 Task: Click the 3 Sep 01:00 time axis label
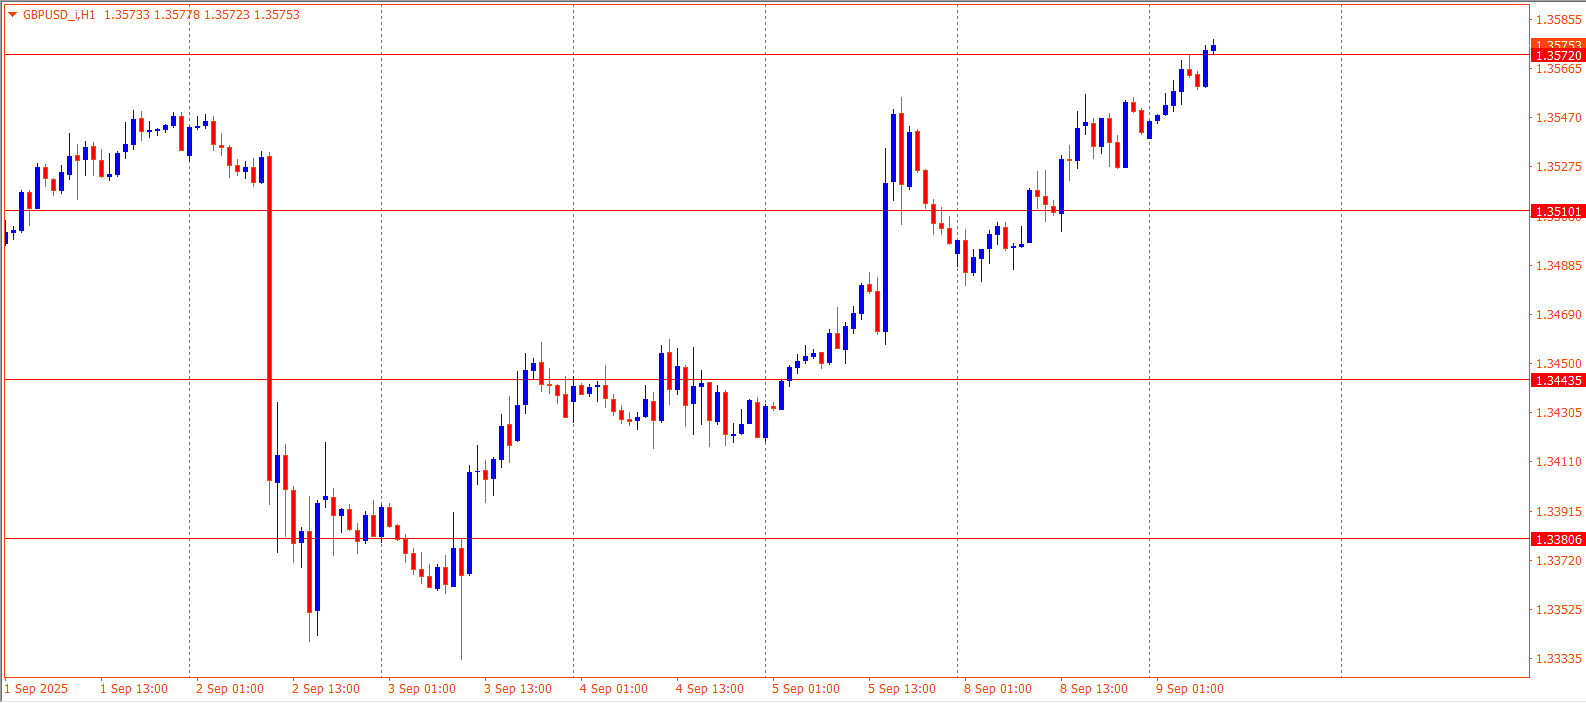click(x=422, y=689)
